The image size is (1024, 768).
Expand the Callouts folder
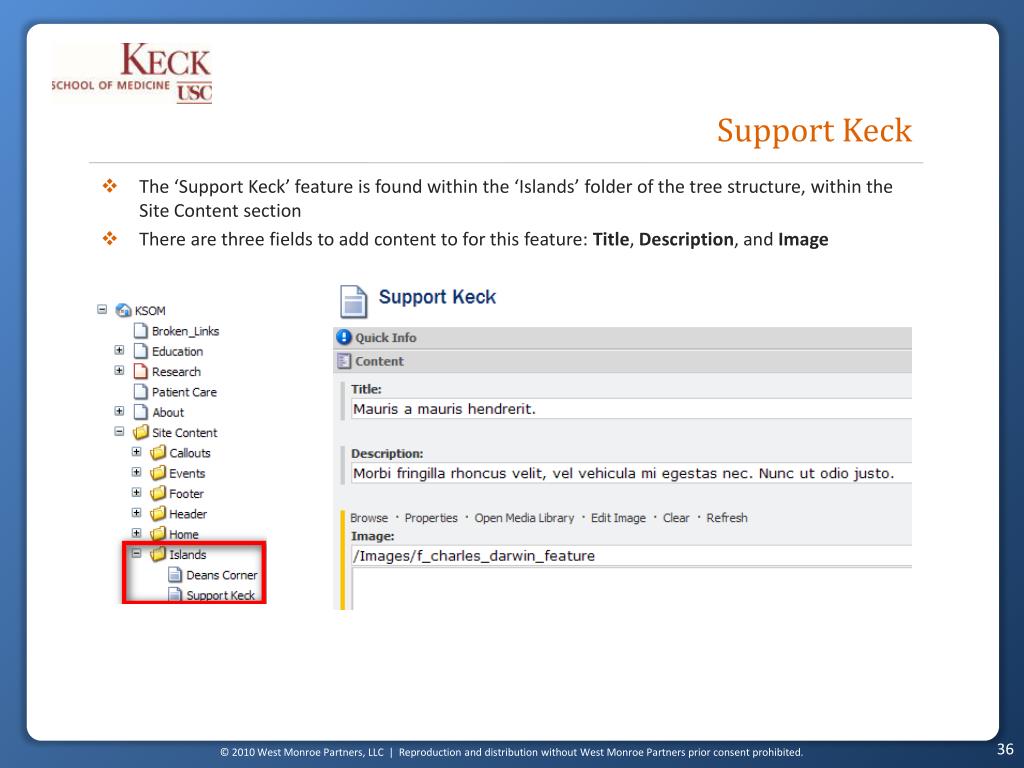(136, 451)
